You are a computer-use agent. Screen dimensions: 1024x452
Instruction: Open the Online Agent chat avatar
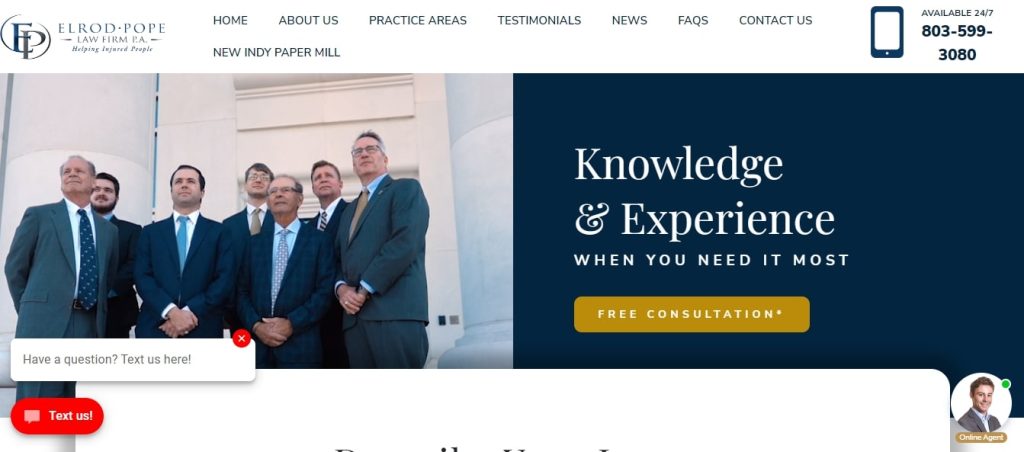tap(981, 405)
